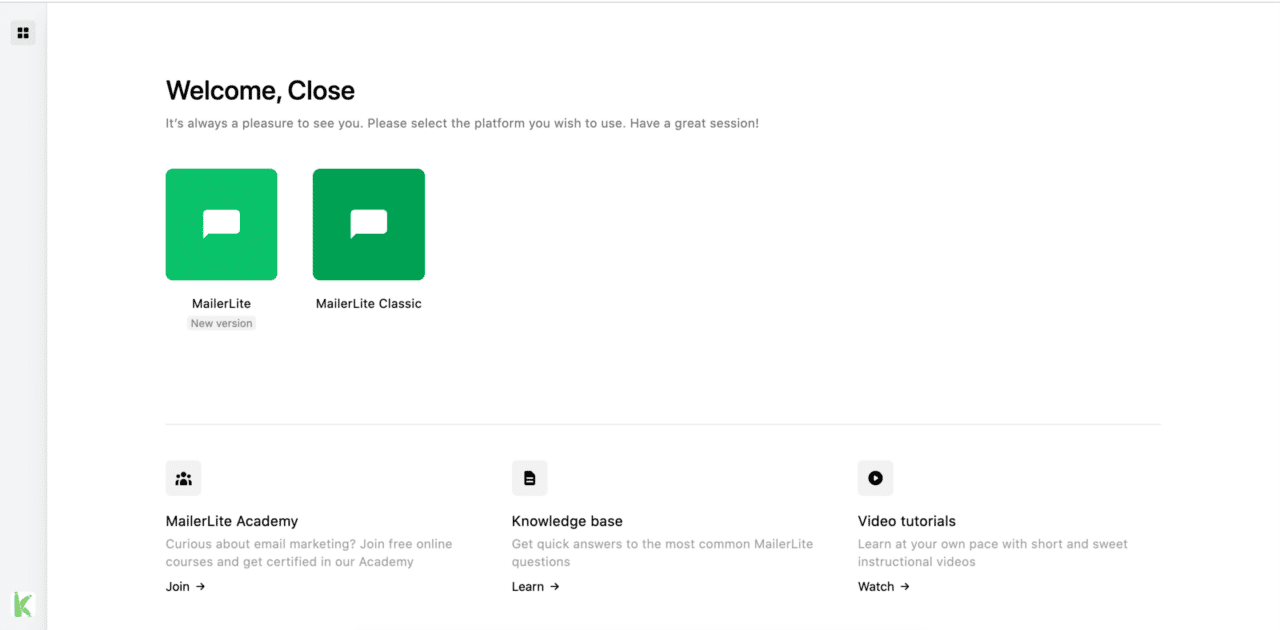This screenshot has width=1280, height=630.
Task: Open the Learn link under Knowledge base
Action: tap(526, 586)
